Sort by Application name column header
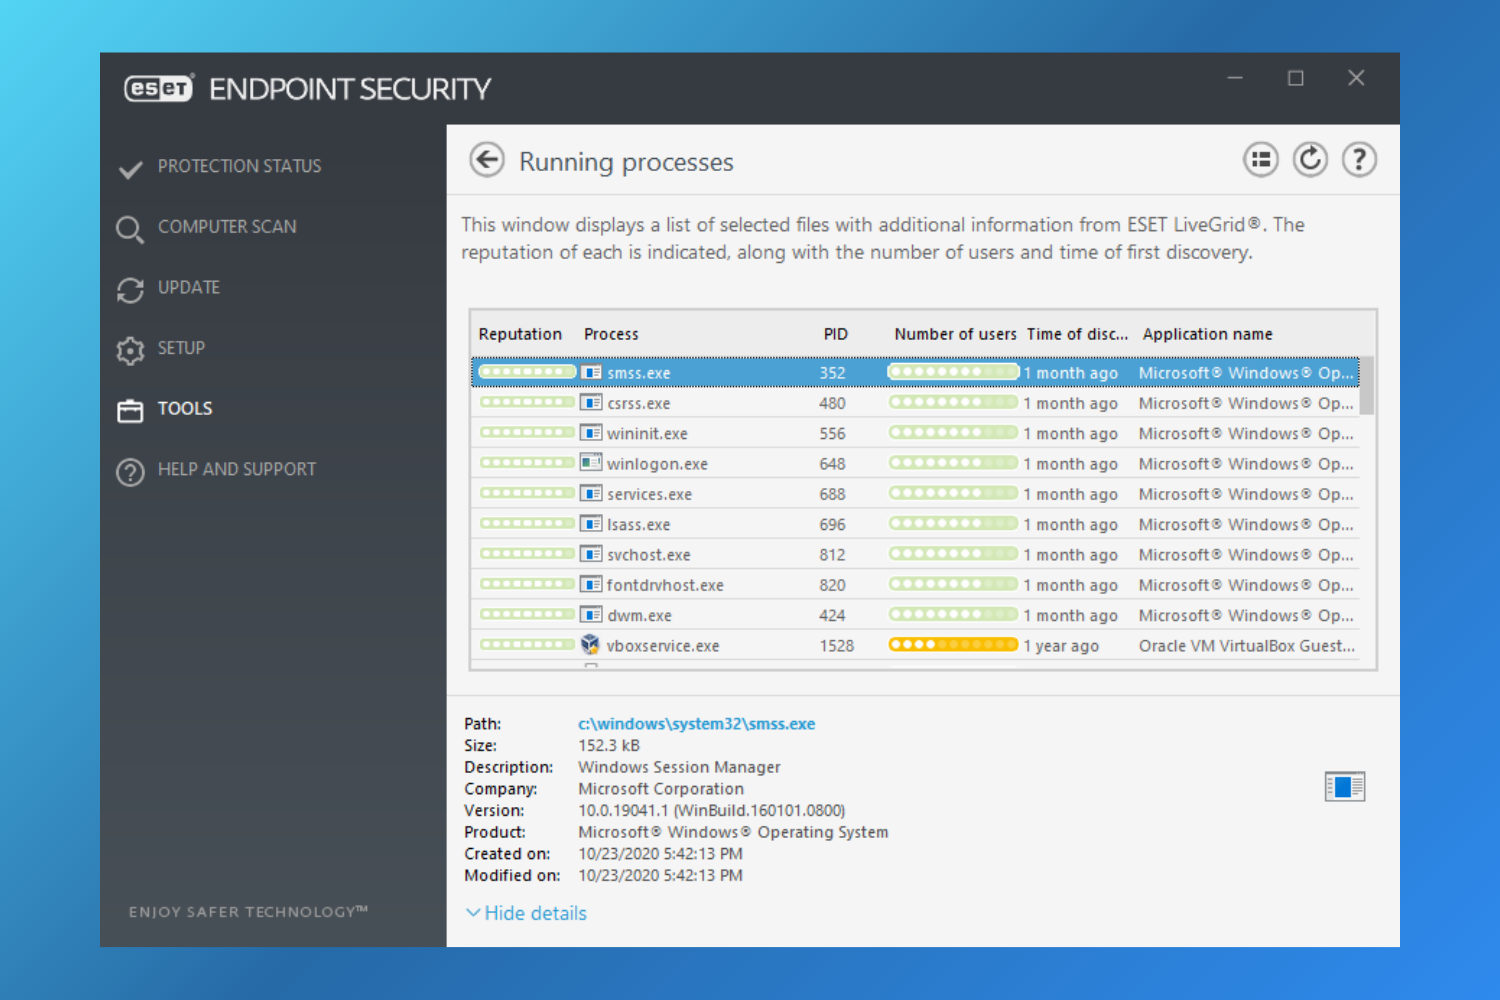 [1208, 334]
